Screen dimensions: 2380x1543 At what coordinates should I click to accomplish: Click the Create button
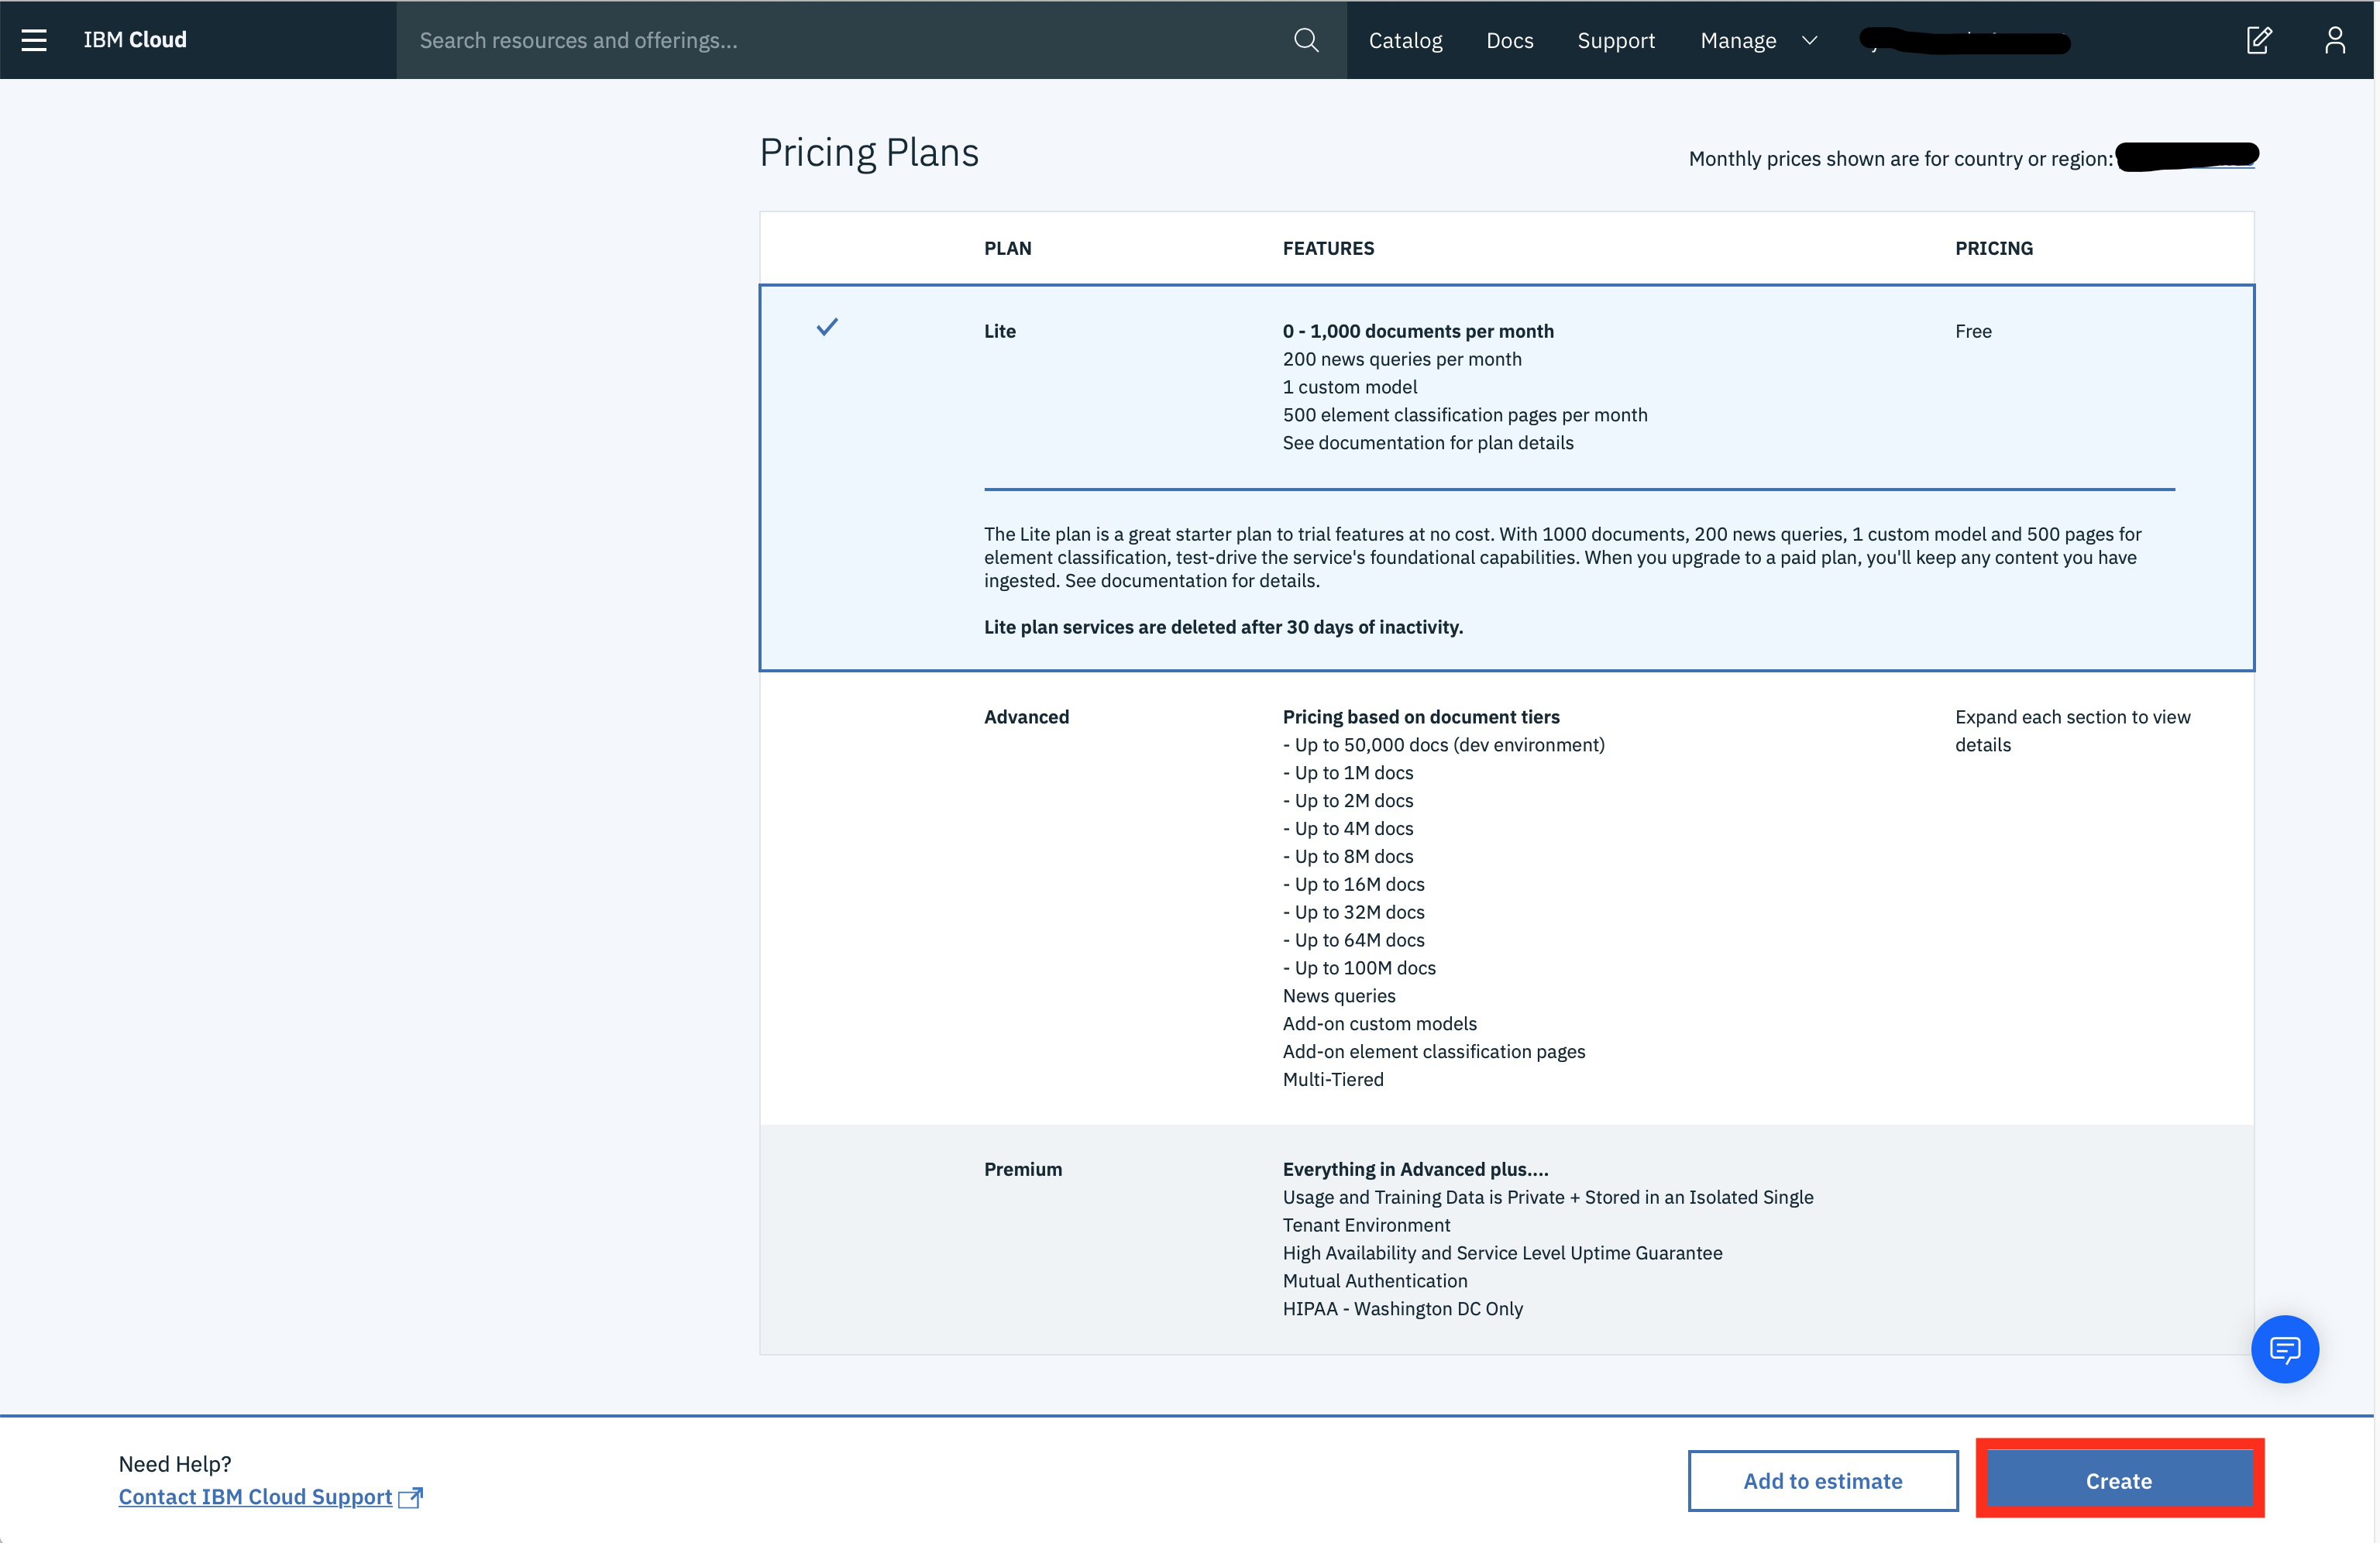[2120, 1480]
